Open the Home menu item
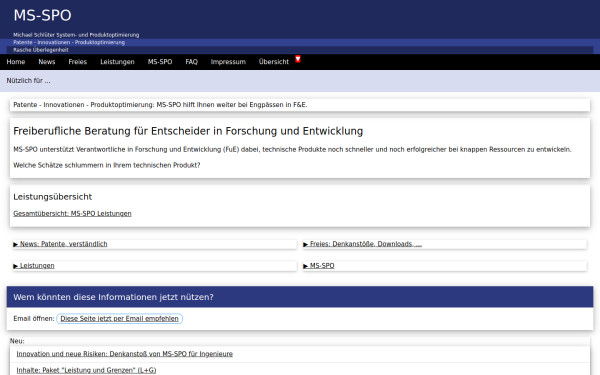Viewport: 600px width, 375px height. pyautogui.click(x=16, y=62)
